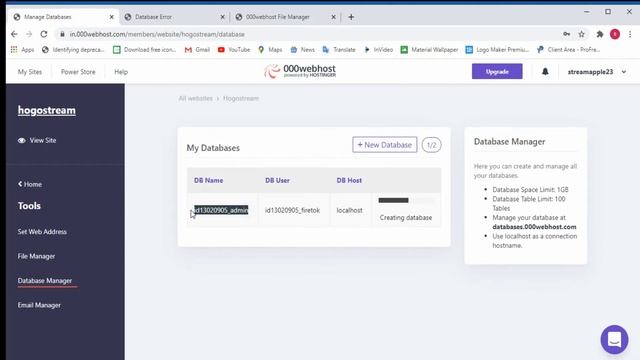Open the Maps bookmark
This screenshot has width=640, height=360.
[270, 50]
